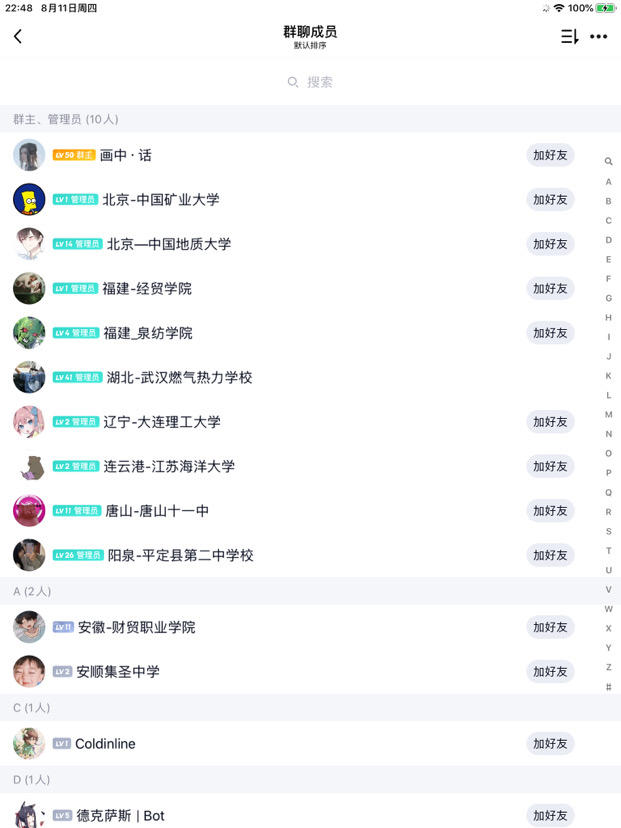This screenshot has width=621, height=828.
Task: Add 福建-经贸学院 as friend
Action: click(x=550, y=288)
